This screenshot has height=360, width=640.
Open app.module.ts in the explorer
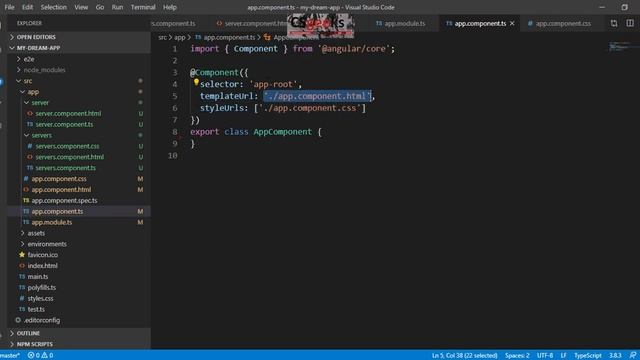[79, 222]
